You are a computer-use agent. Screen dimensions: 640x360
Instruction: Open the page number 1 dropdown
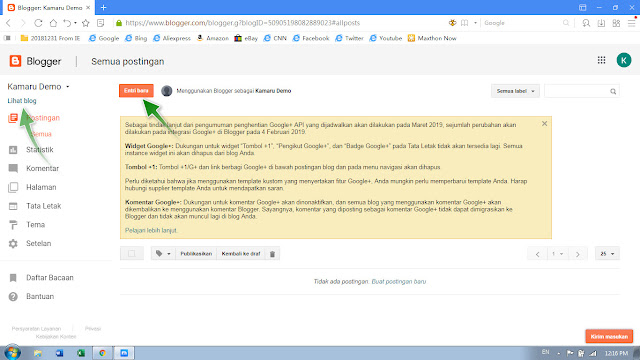(x=557, y=254)
